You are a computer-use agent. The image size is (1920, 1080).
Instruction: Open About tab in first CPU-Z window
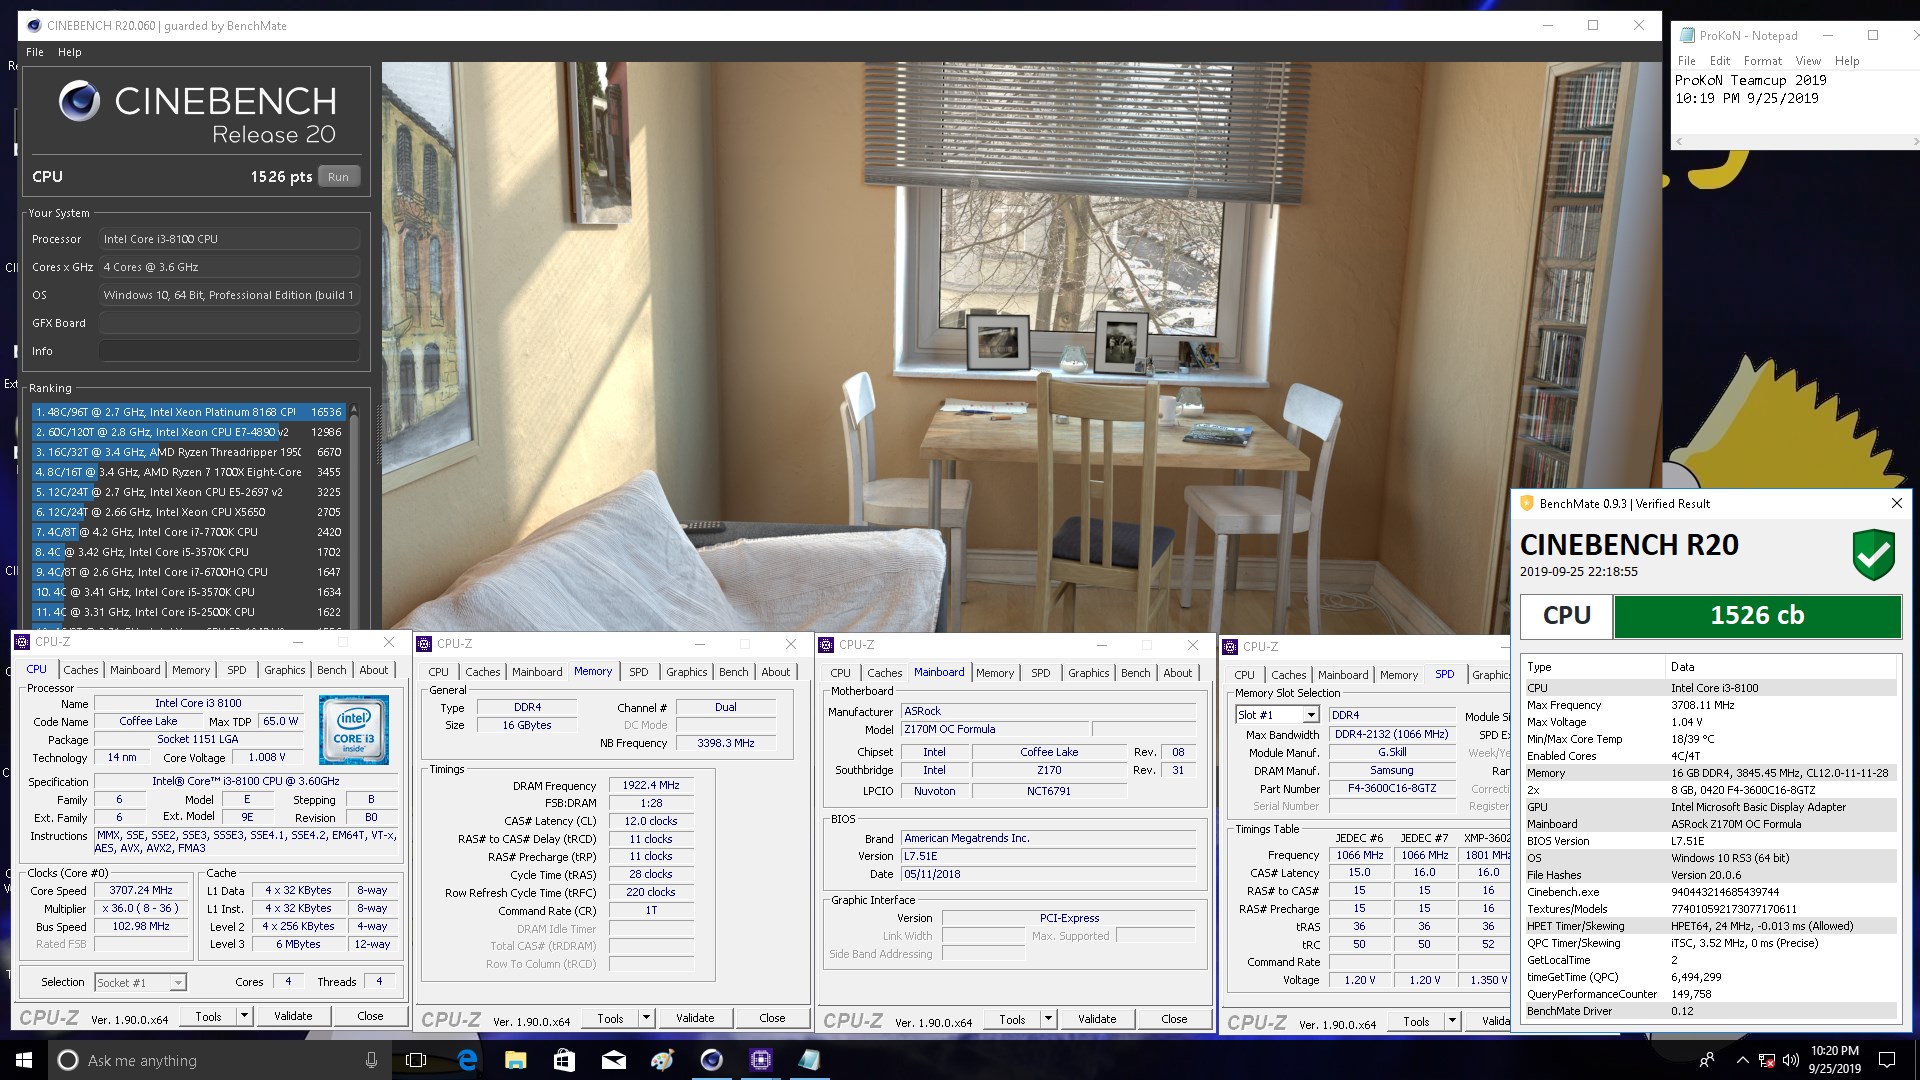click(x=374, y=670)
